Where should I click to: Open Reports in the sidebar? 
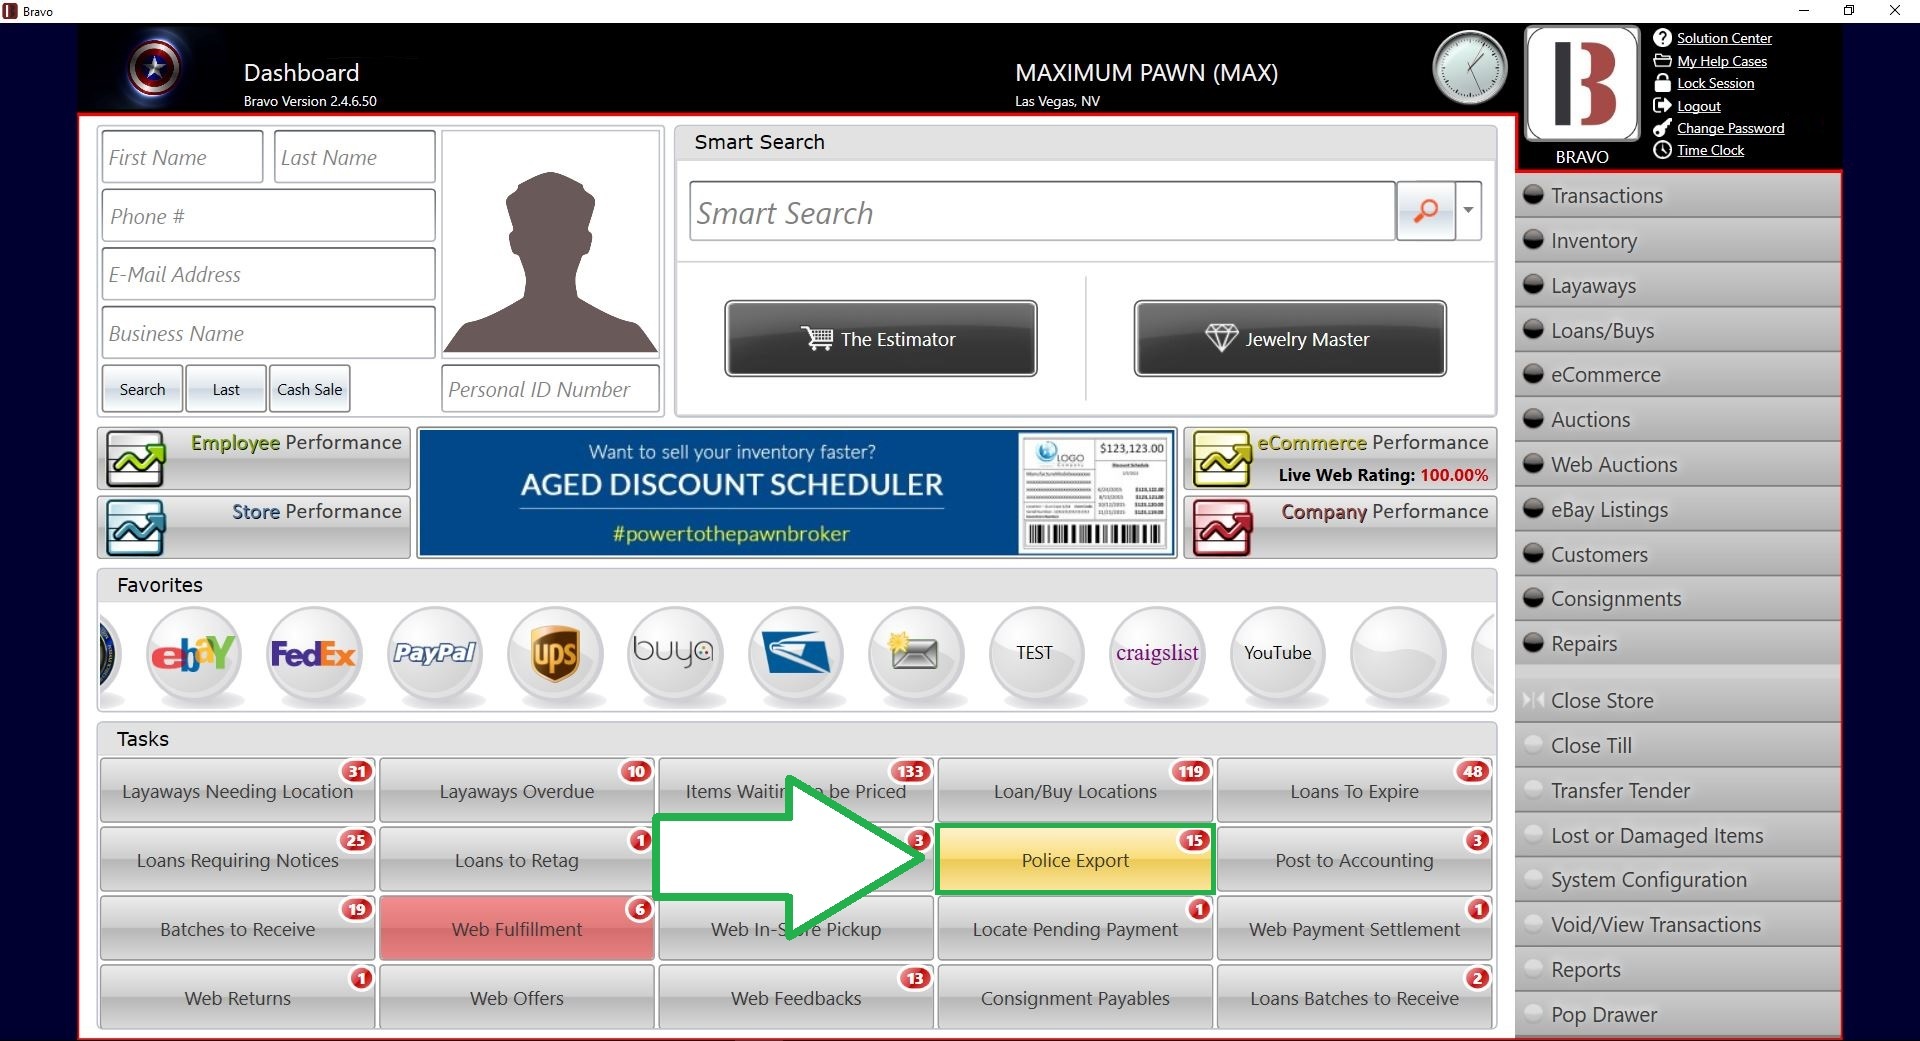[x=1678, y=970]
